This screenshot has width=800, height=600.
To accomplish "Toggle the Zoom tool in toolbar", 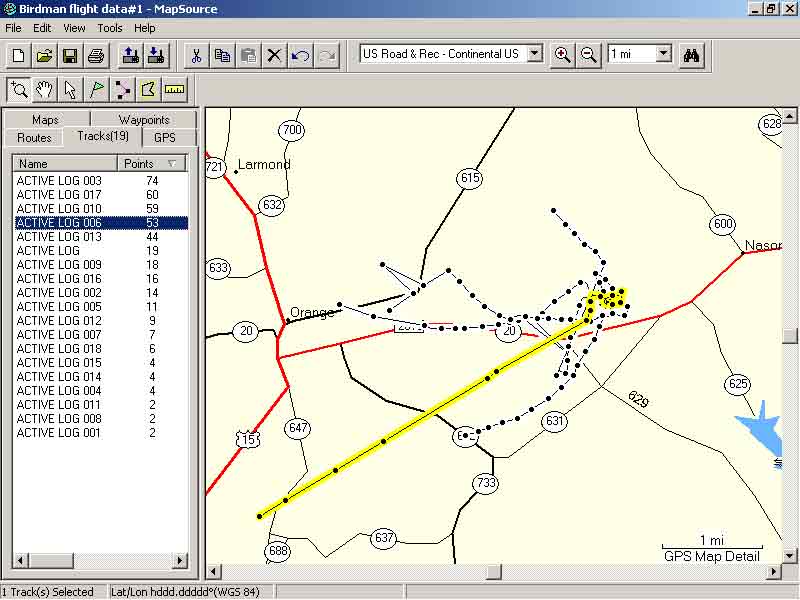I will (x=18, y=90).
